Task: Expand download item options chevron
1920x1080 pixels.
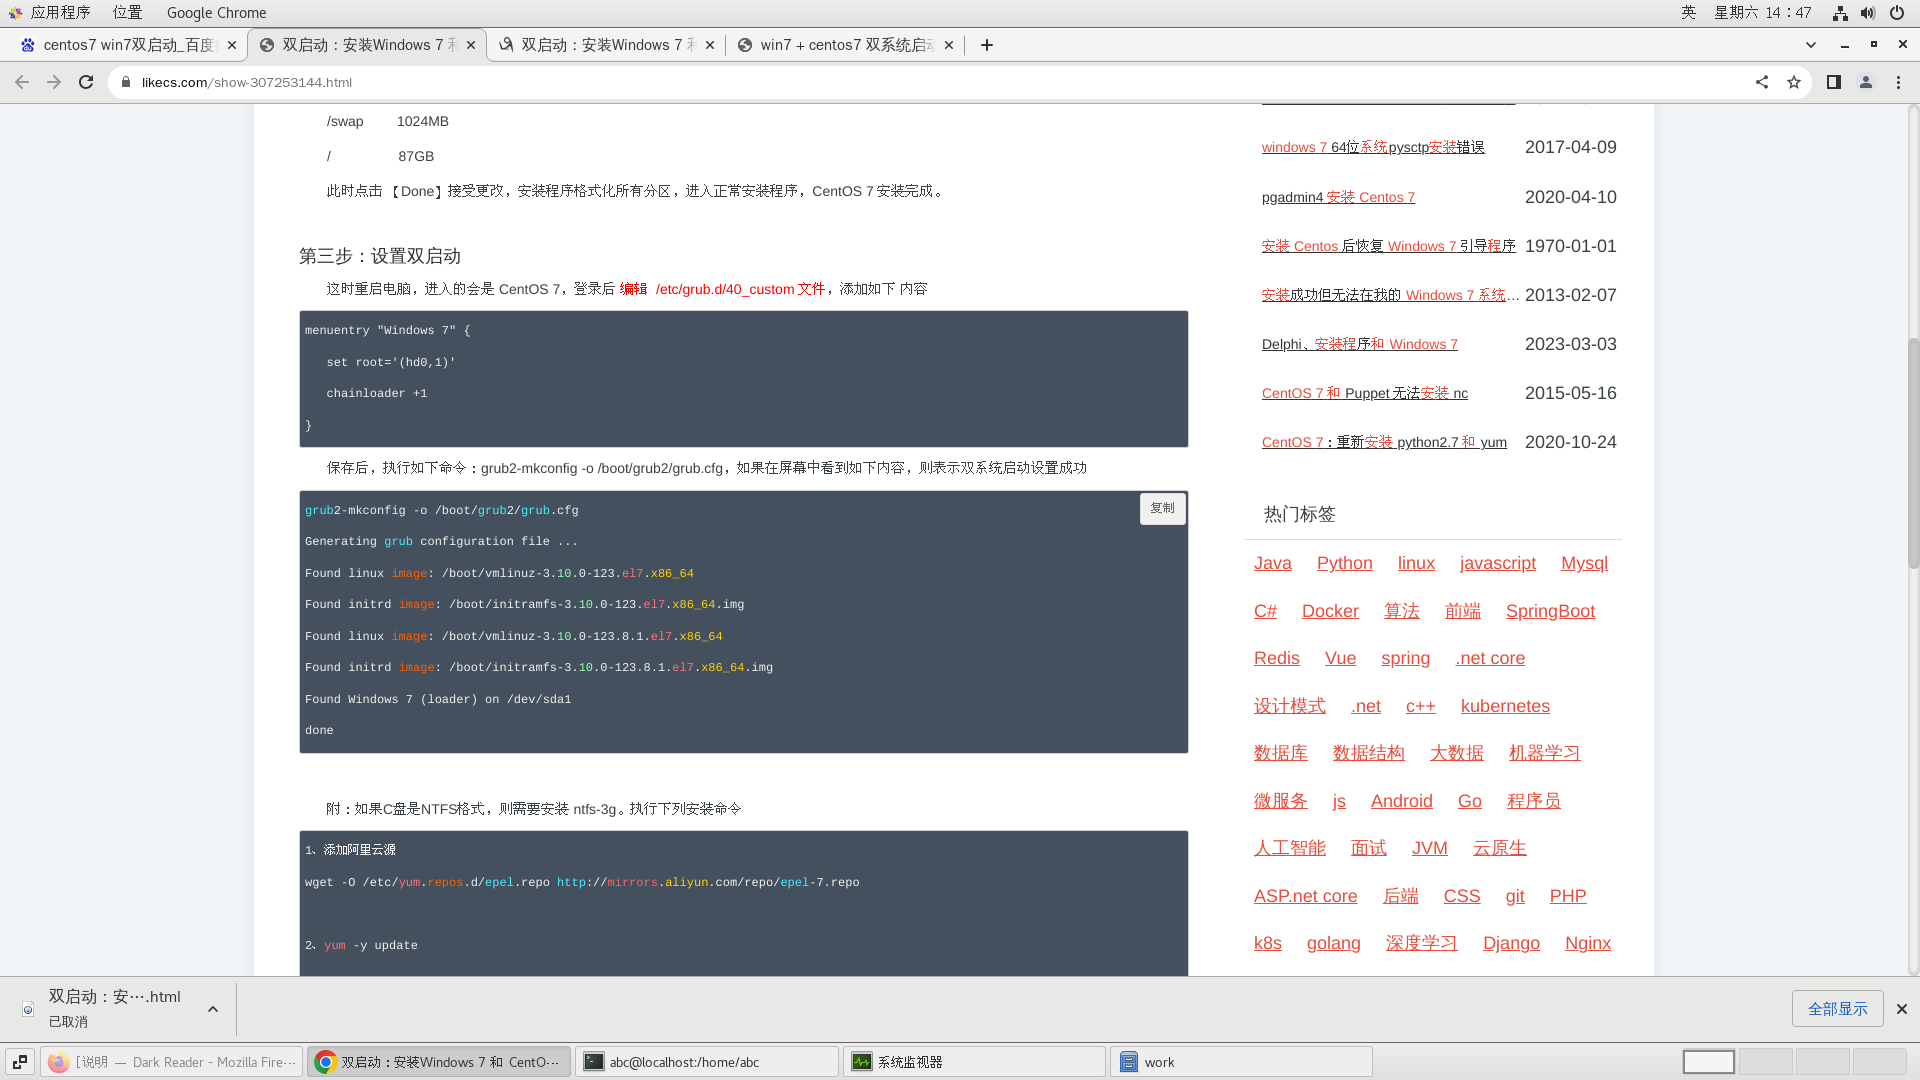Action: click(213, 1009)
